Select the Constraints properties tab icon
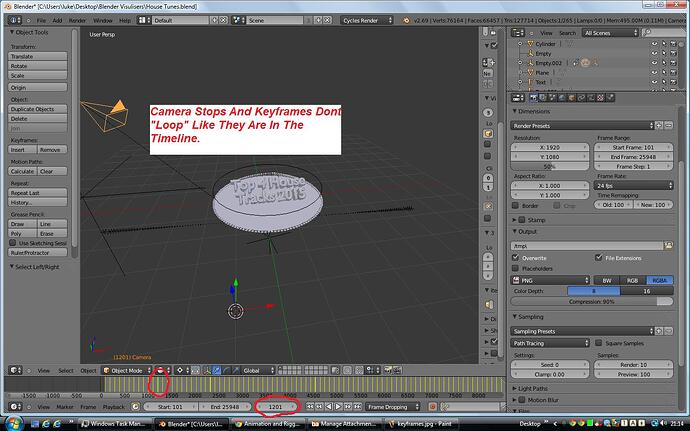 (581, 97)
